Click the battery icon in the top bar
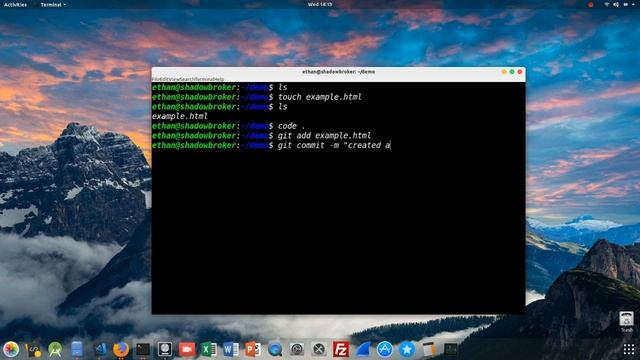Screen dimensions: 640x360 tap(626, 4)
